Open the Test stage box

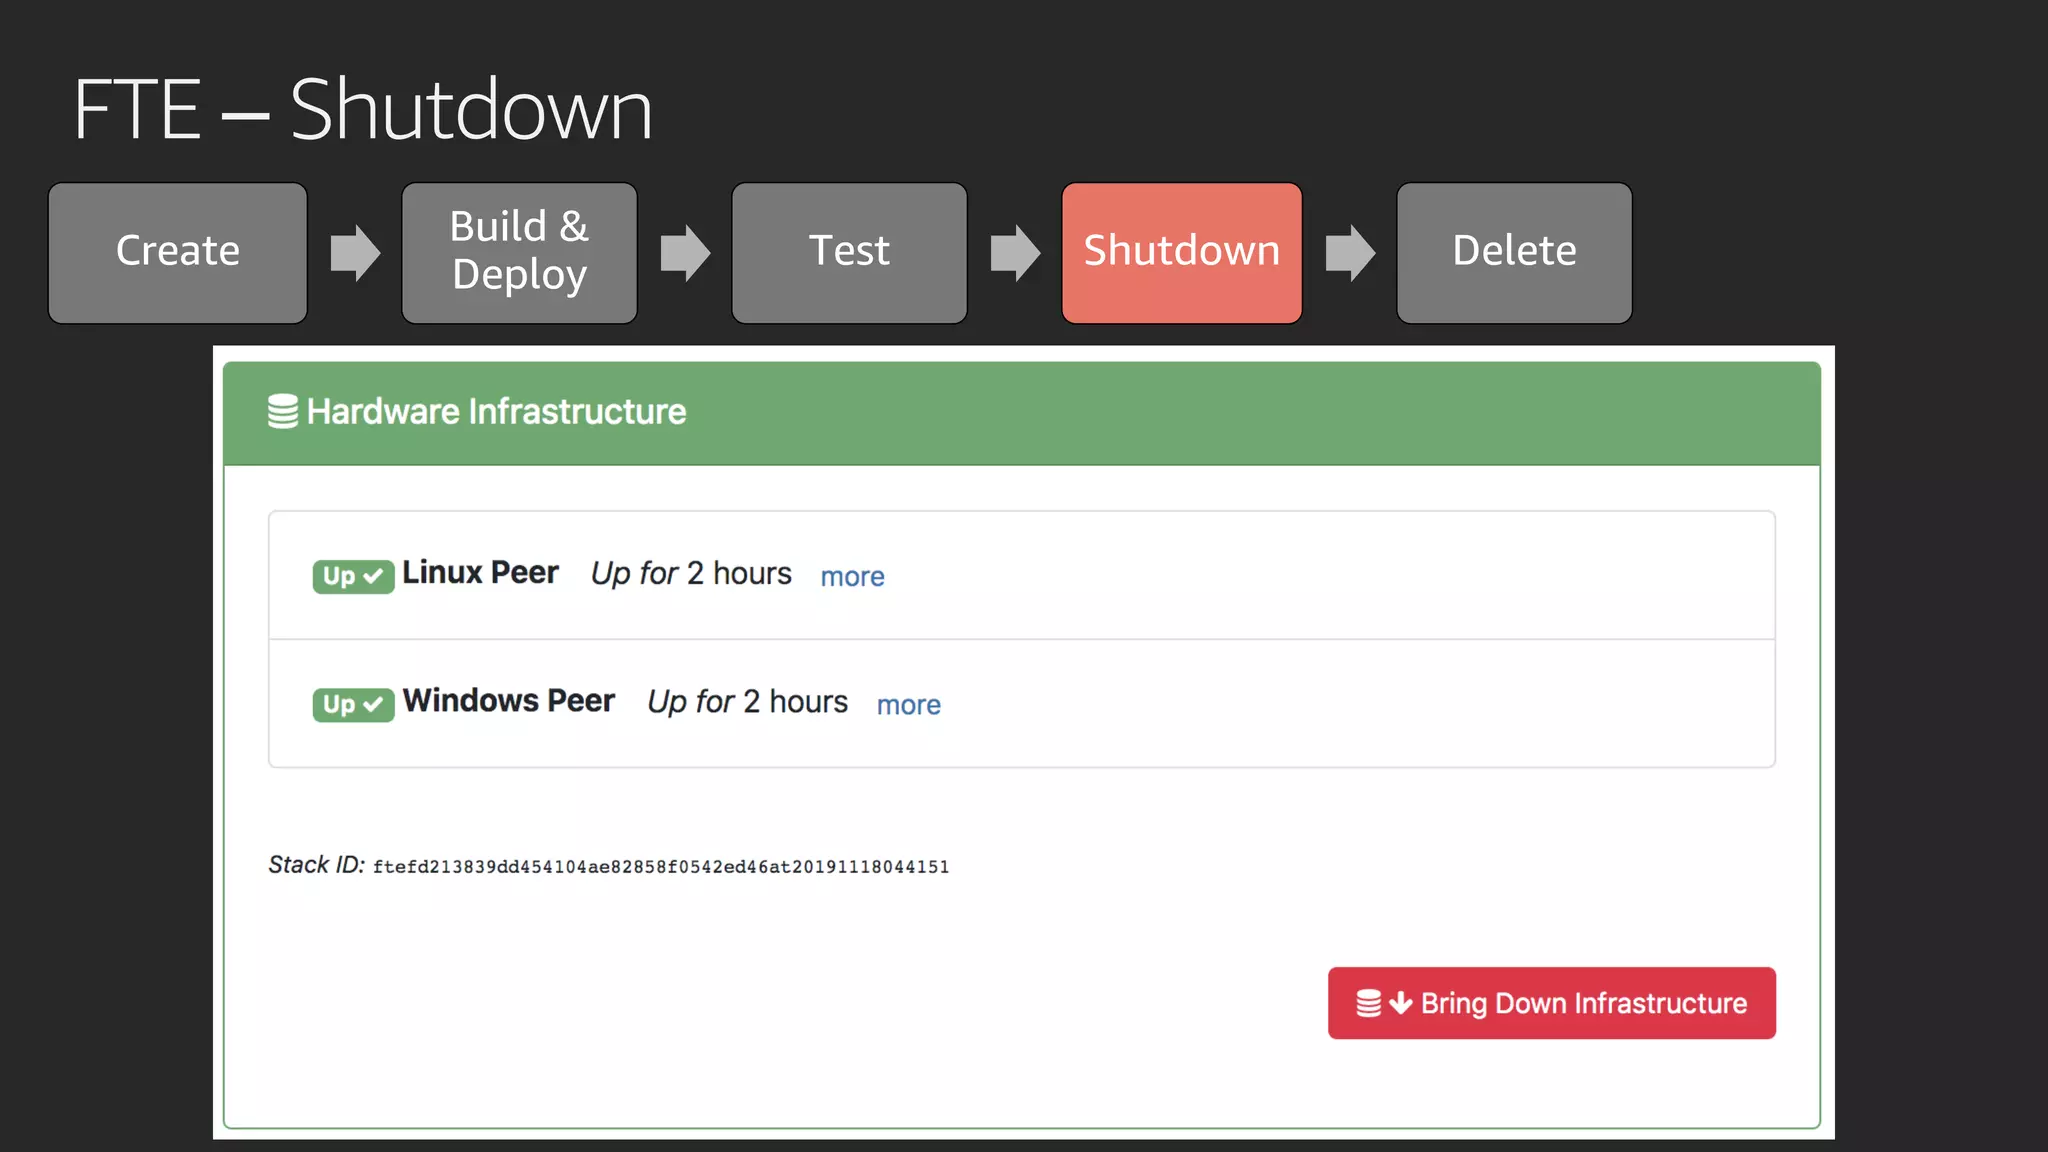click(849, 253)
